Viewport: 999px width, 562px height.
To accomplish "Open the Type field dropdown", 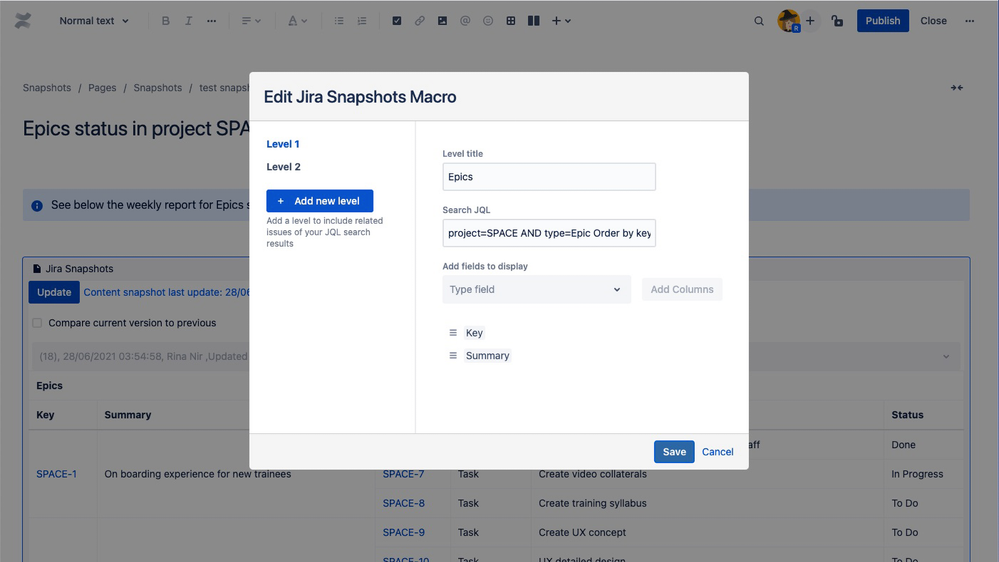I will [x=536, y=289].
